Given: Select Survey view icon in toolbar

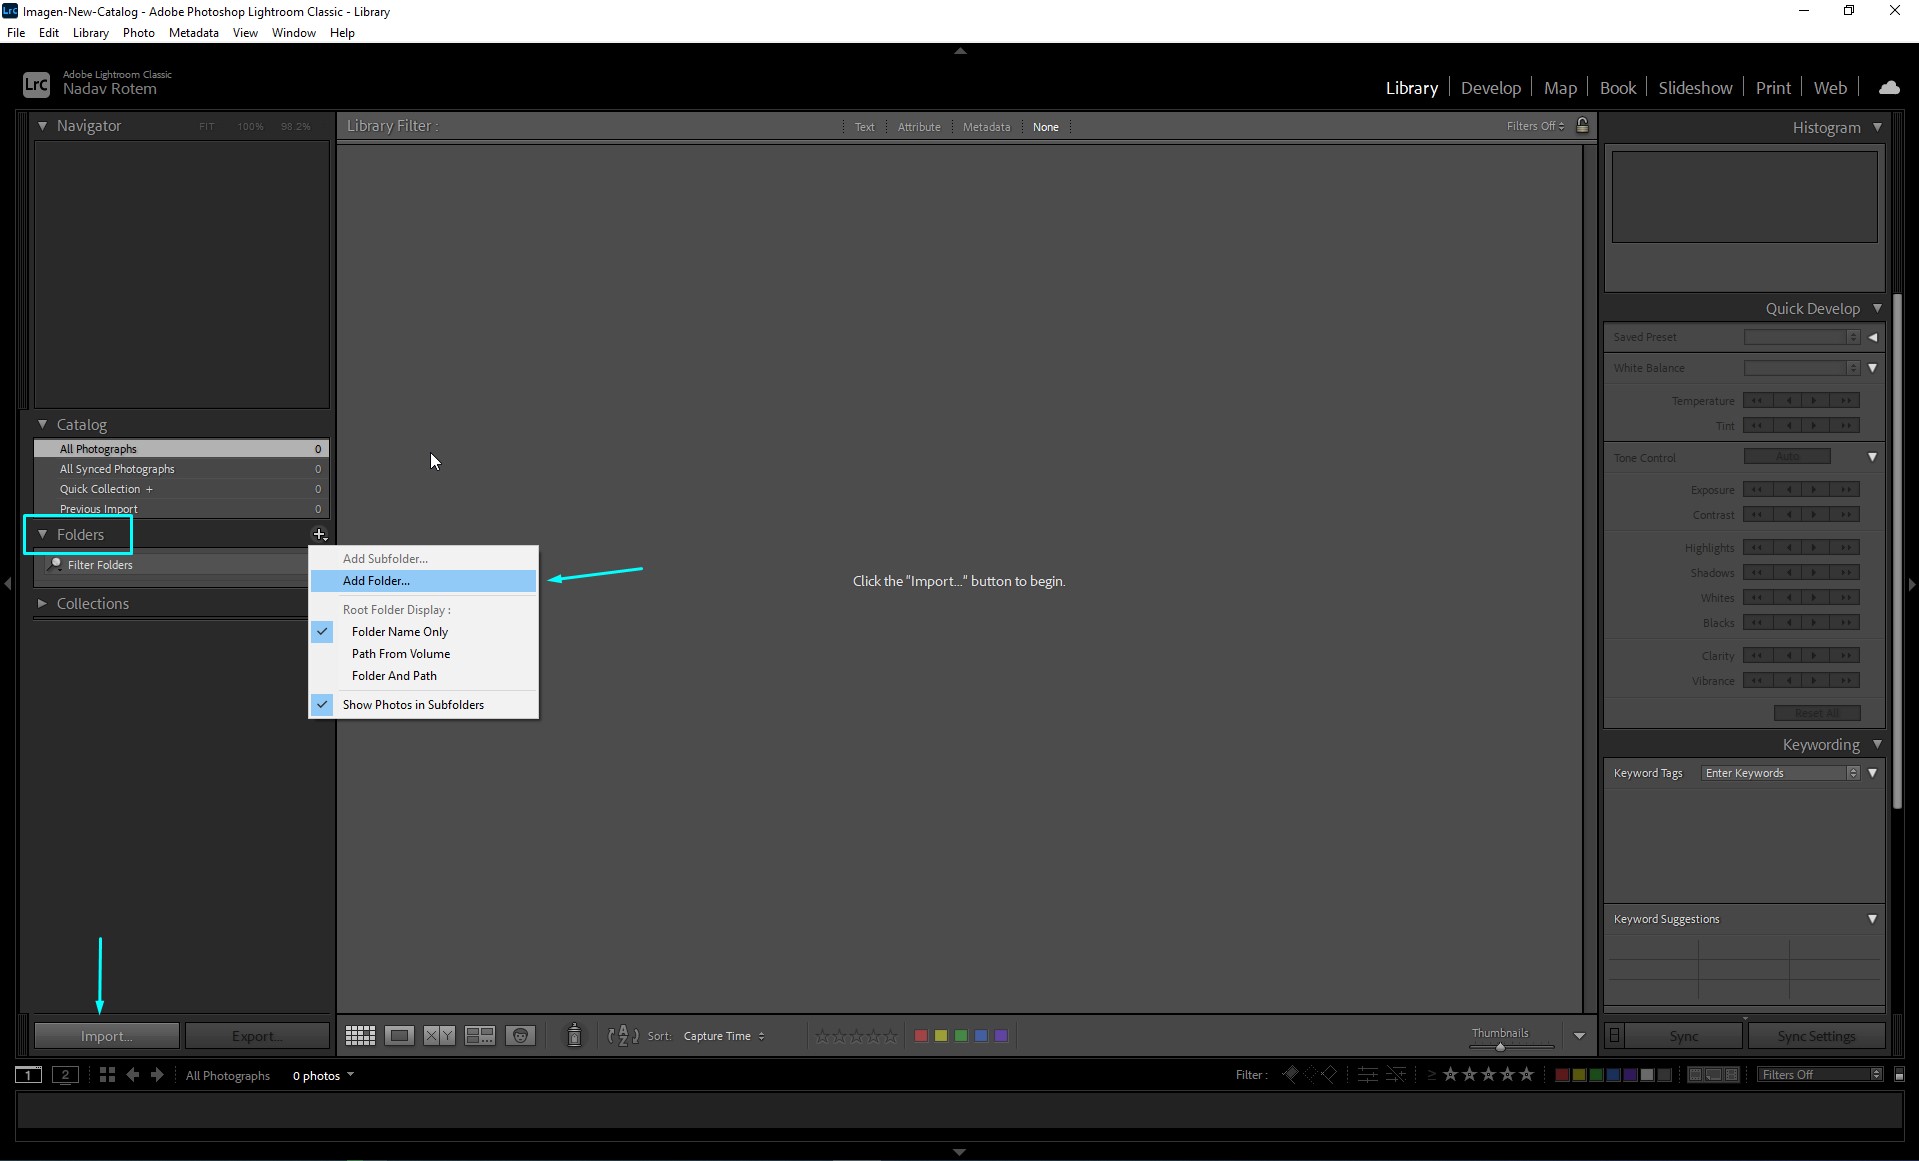Looking at the screenshot, I should click(x=480, y=1036).
